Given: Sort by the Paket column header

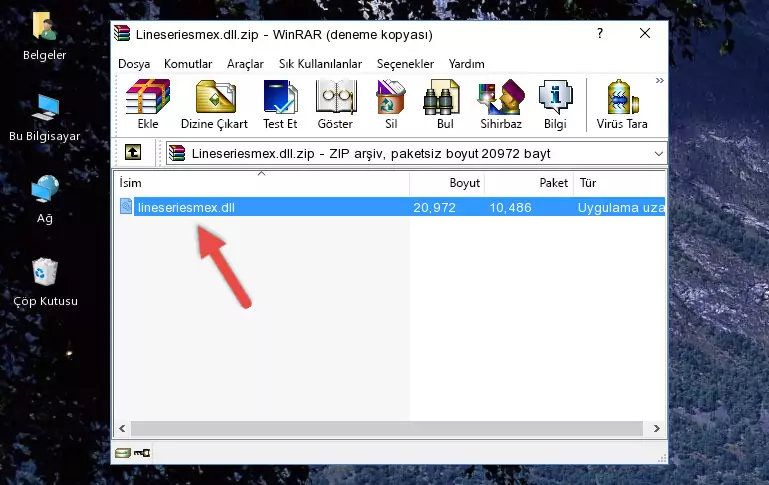Looking at the screenshot, I should [x=529, y=183].
